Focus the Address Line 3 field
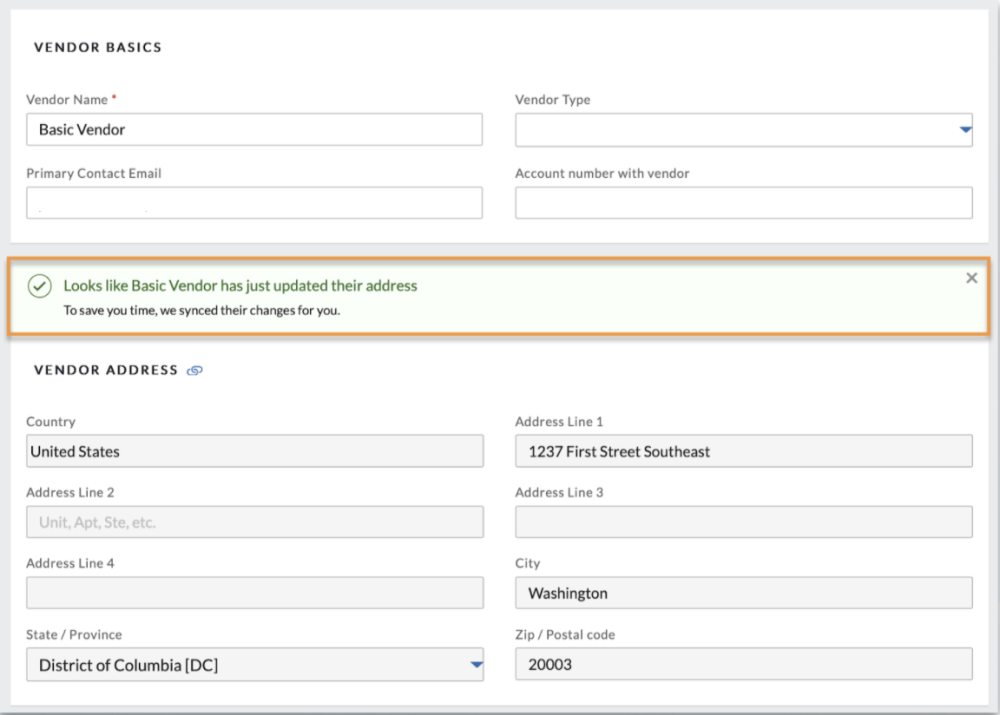 coord(743,522)
